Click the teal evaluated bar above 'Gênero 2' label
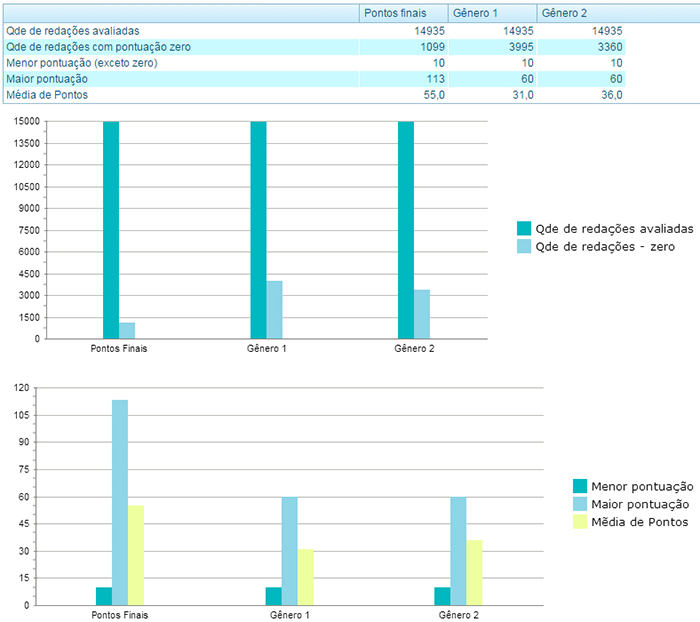Screen dimensions: 700x622 406,230
